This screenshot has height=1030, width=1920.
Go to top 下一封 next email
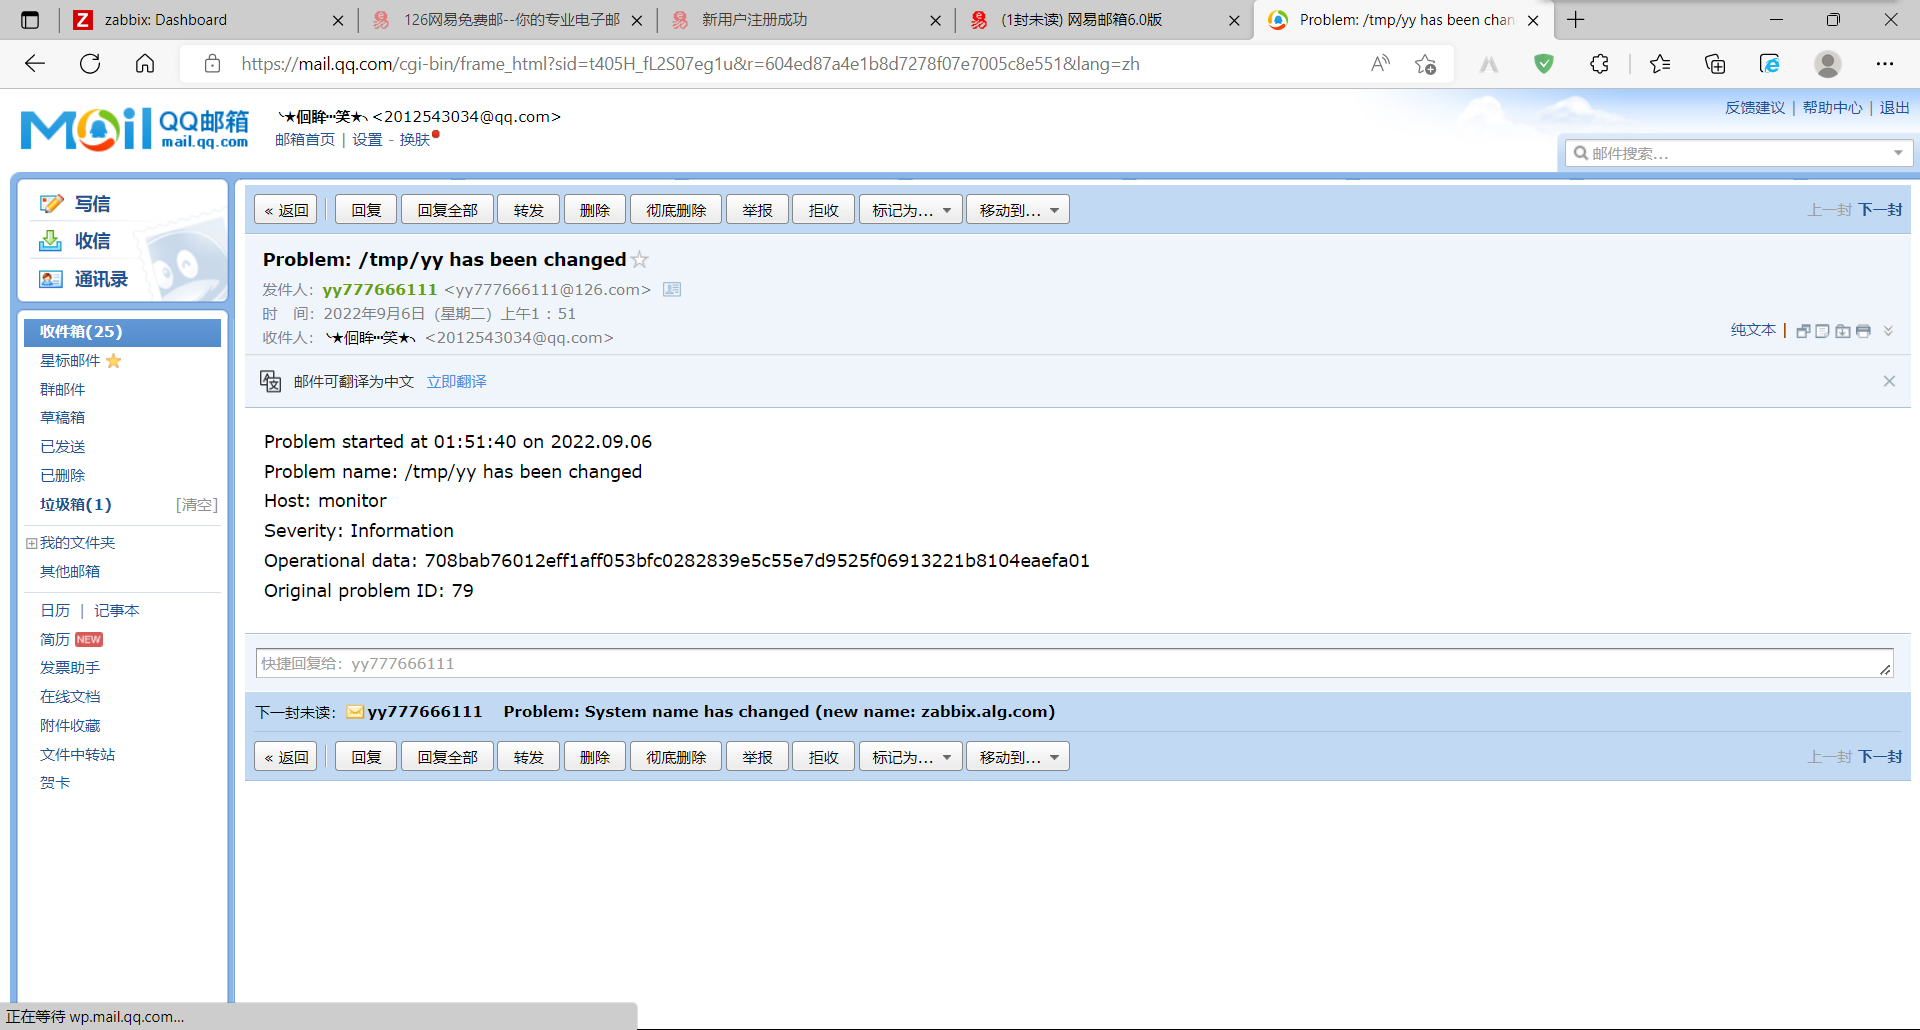pos(1880,210)
